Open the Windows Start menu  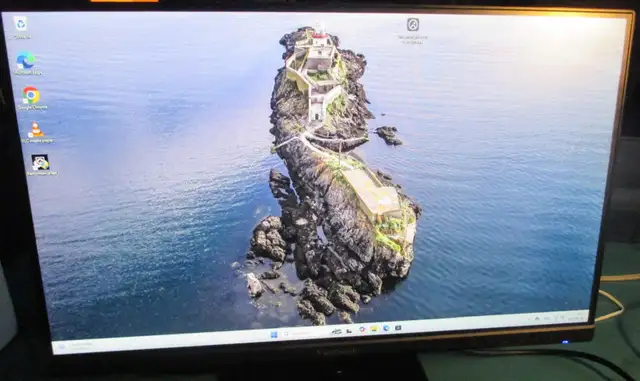pyautogui.click(x=274, y=335)
